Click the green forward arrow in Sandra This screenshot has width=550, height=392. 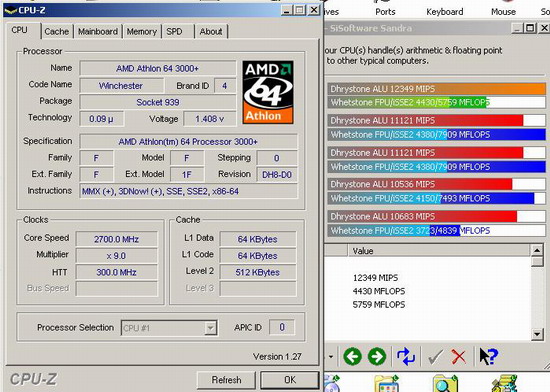377,357
